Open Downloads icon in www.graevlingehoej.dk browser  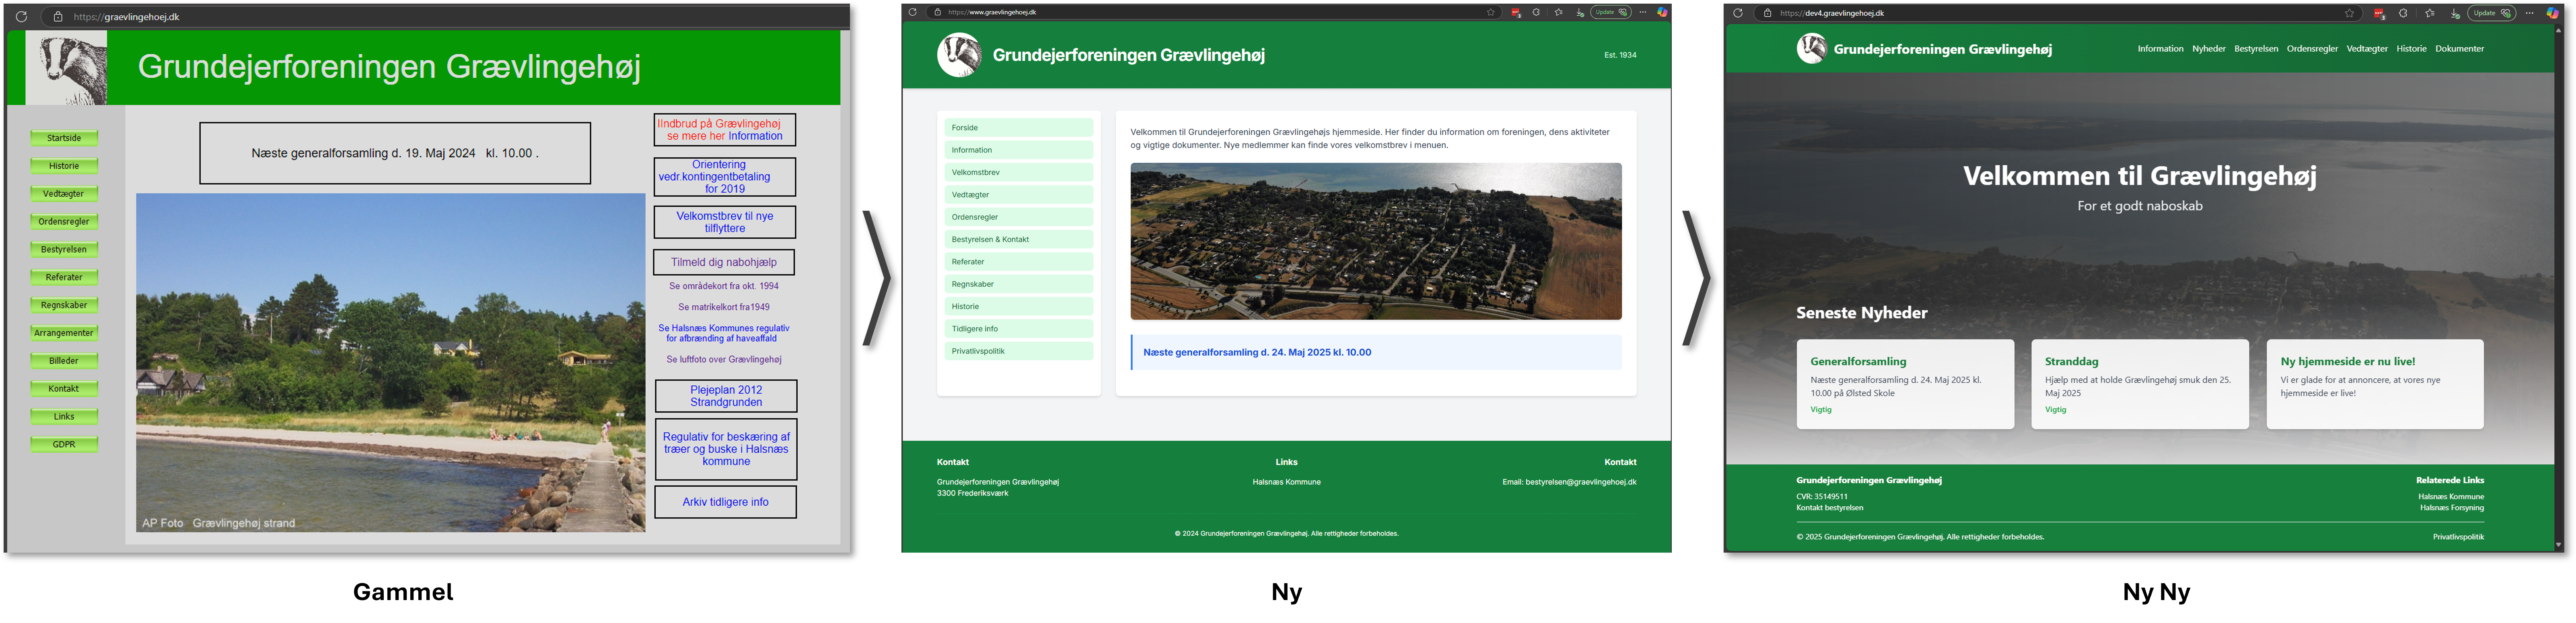point(1580,12)
